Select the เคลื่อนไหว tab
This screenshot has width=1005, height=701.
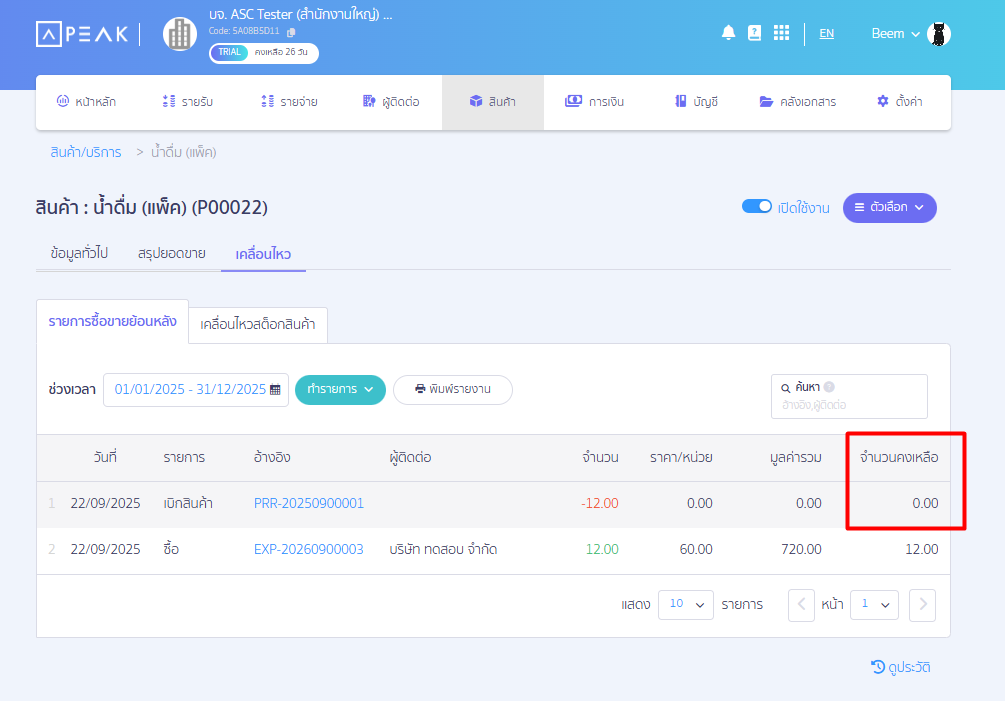pyautogui.click(x=263, y=254)
